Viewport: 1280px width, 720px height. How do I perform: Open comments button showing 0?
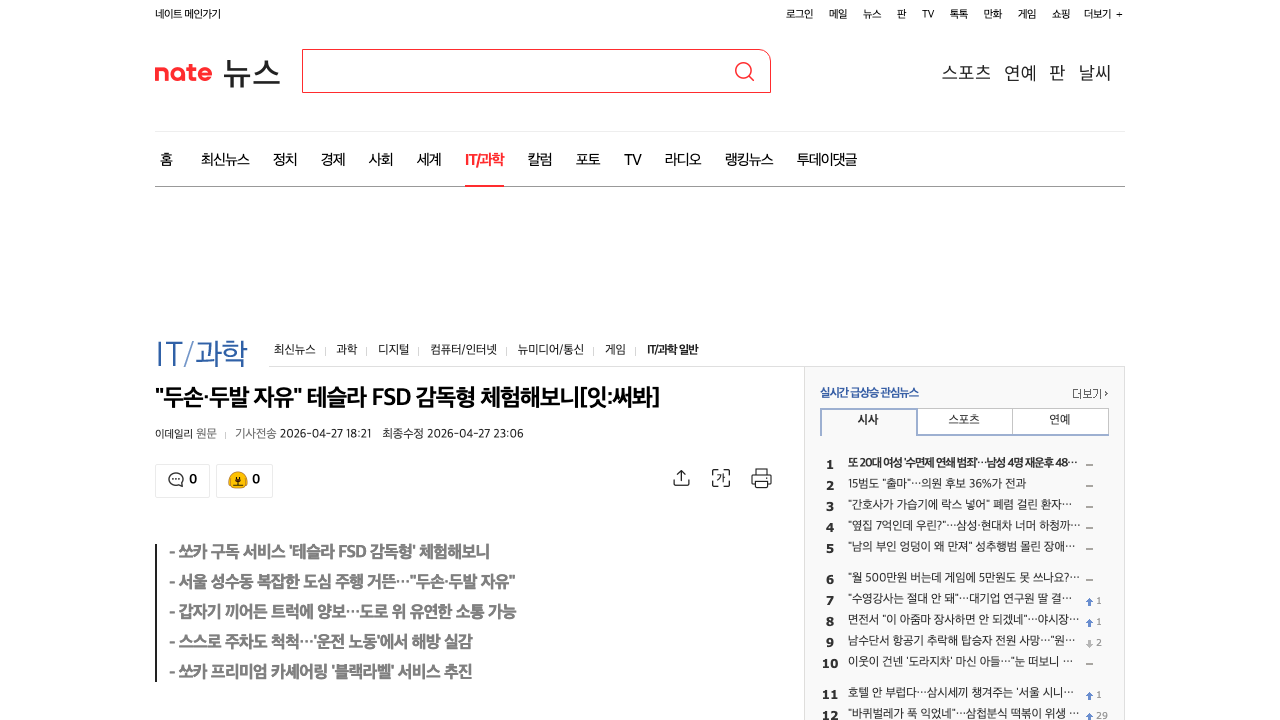point(182,480)
